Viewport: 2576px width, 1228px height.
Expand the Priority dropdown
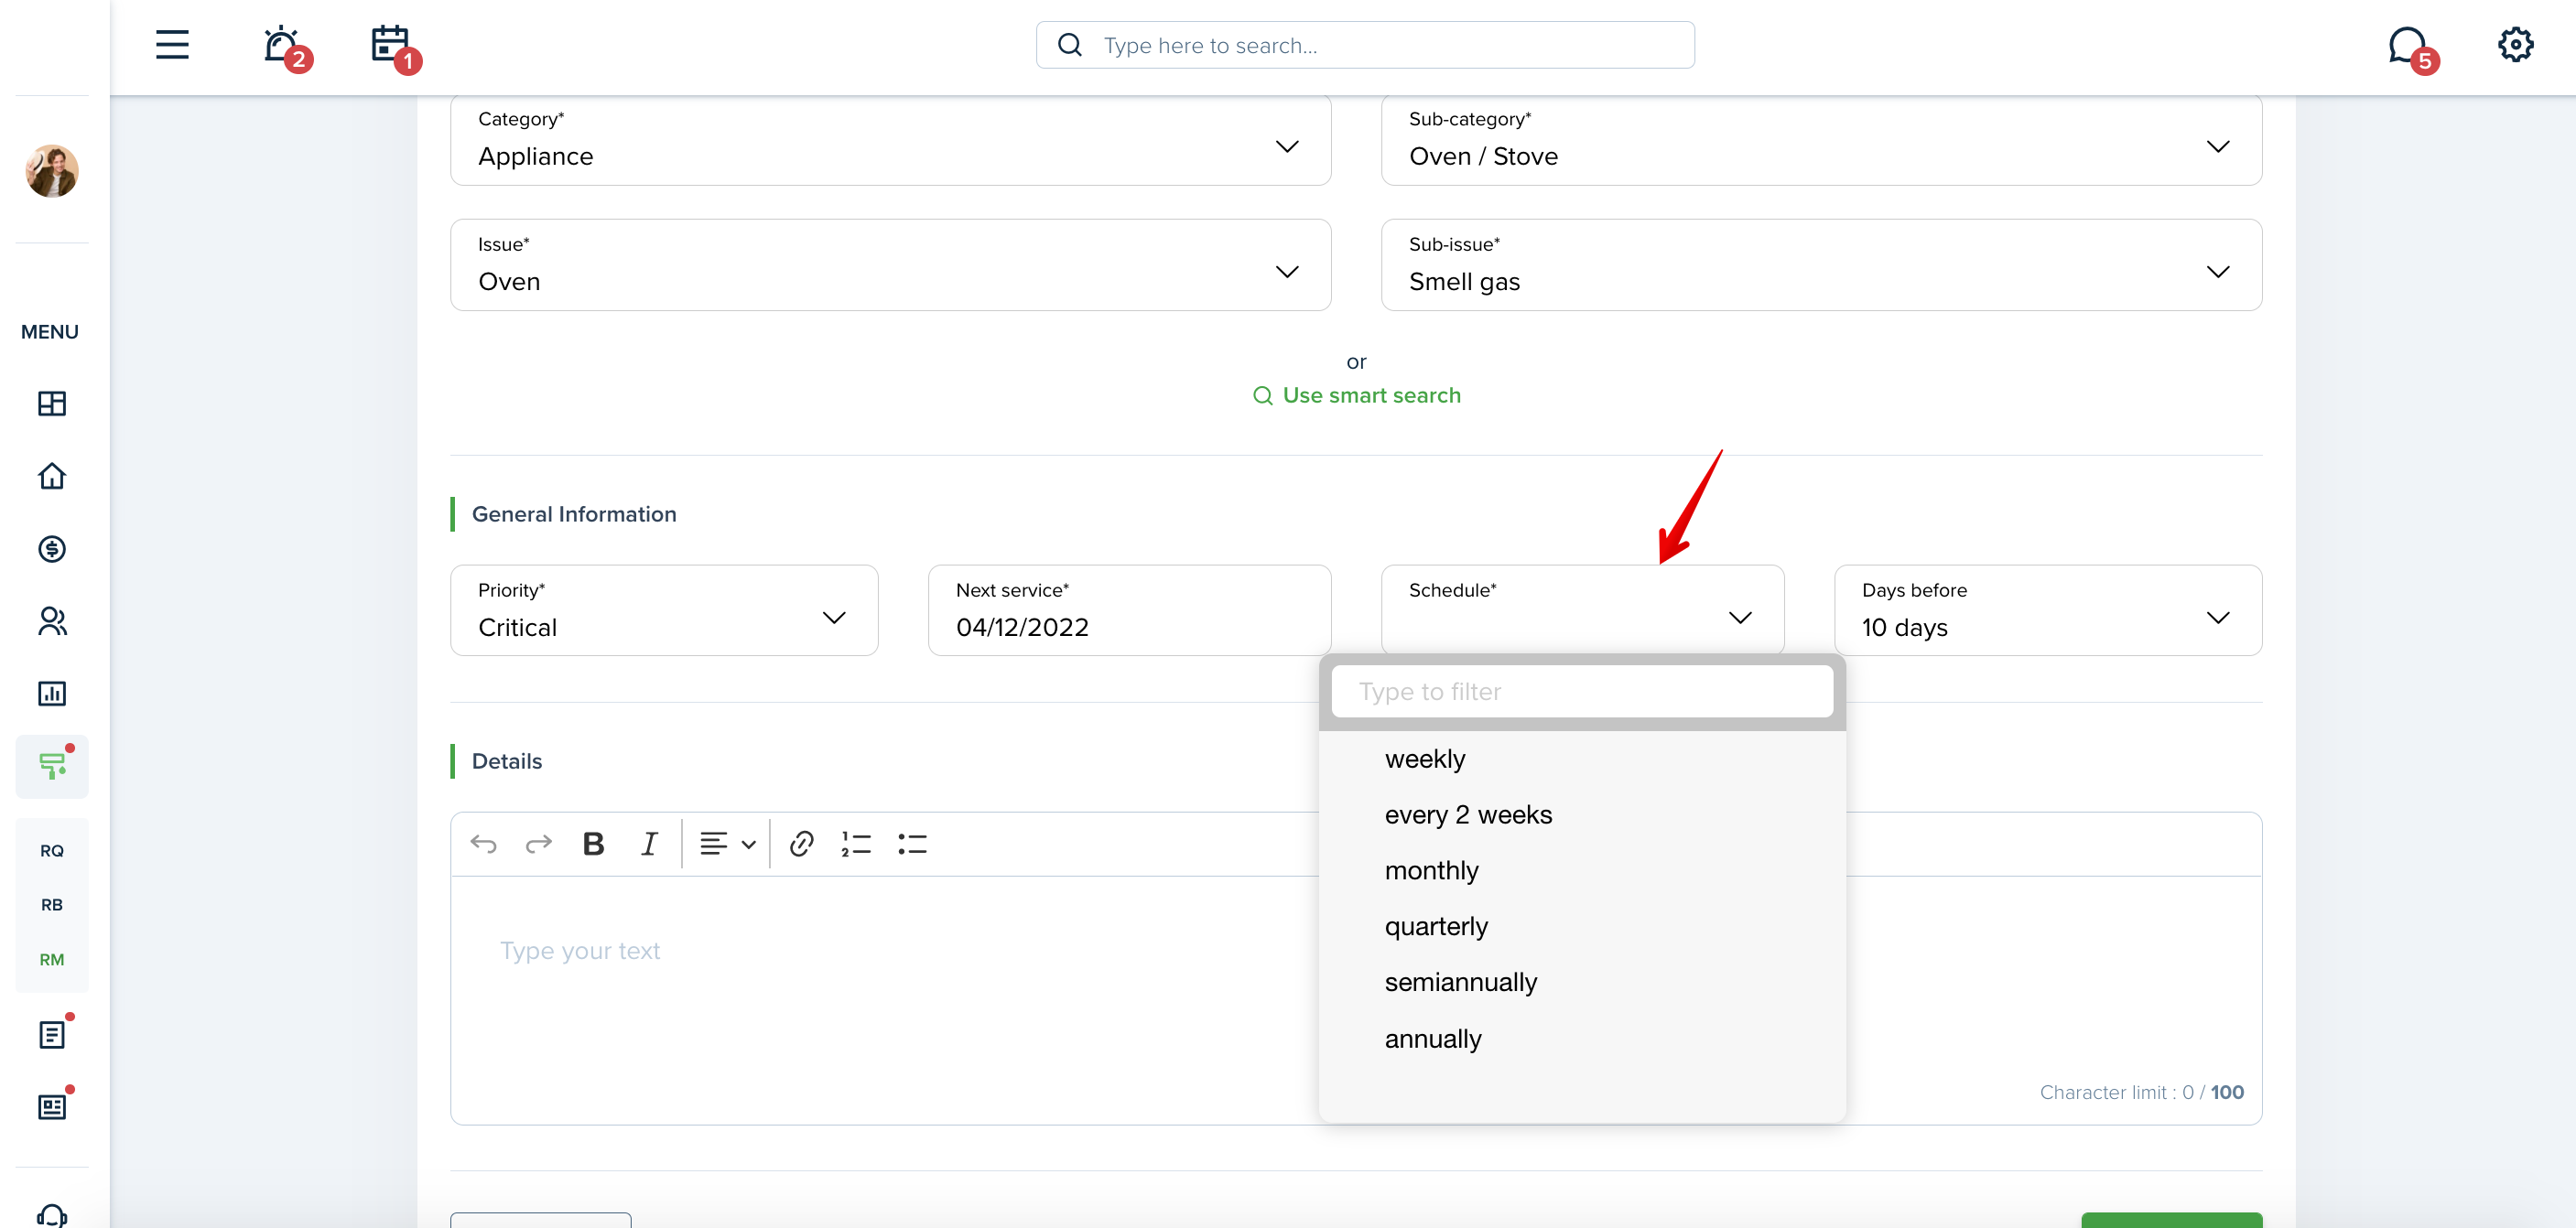664,610
